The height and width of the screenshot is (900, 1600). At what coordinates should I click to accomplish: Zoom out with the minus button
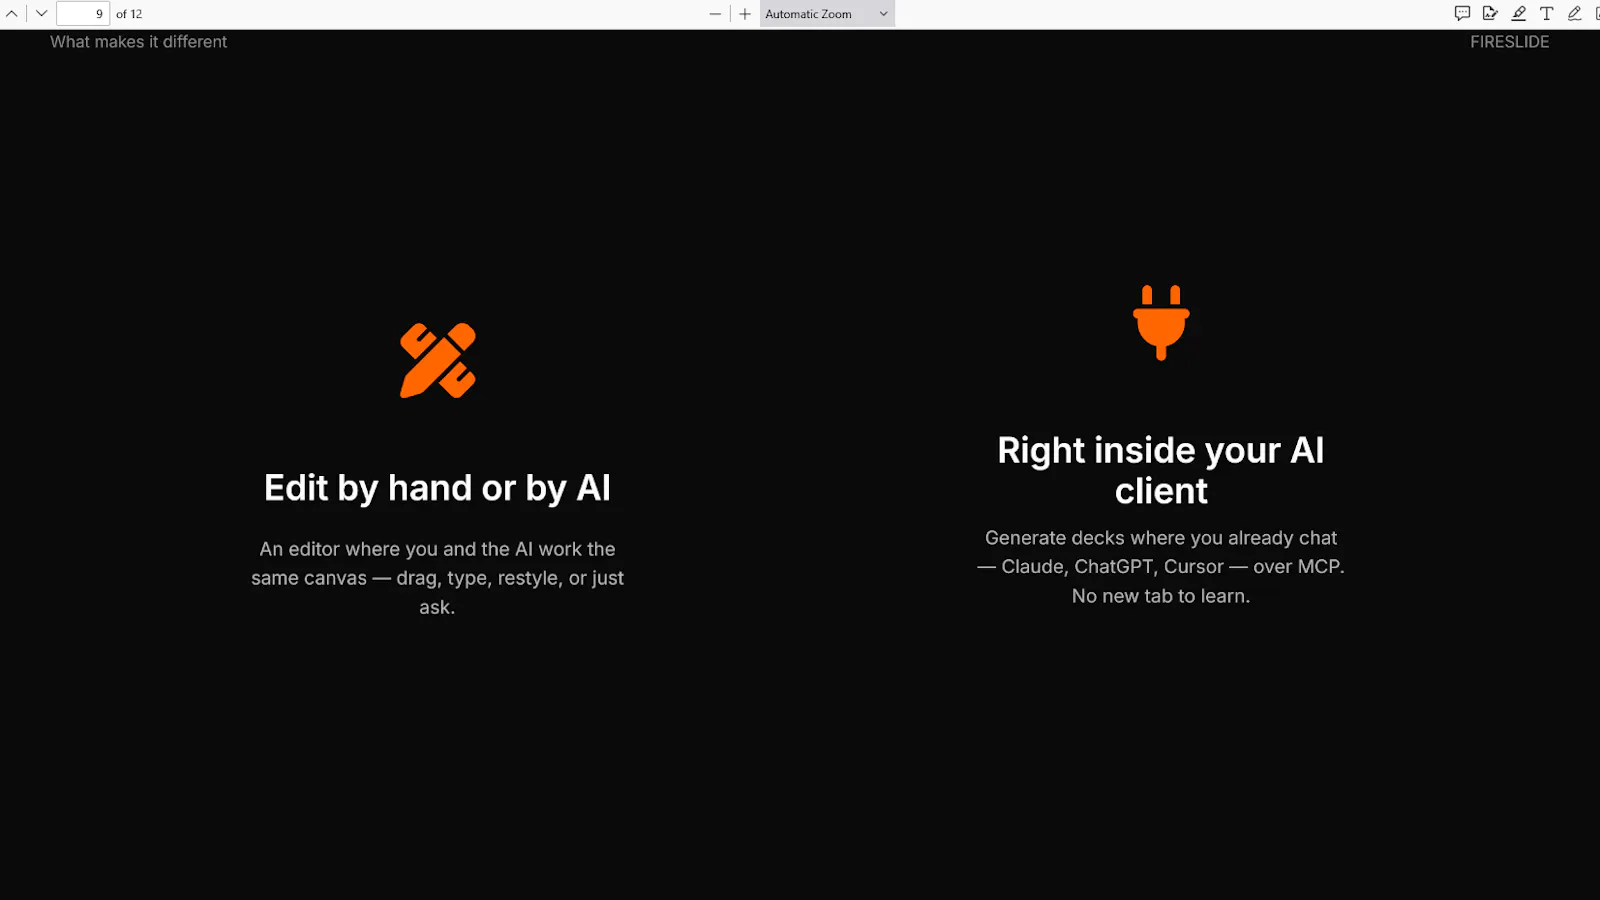pyautogui.click(x=715, y=14)
